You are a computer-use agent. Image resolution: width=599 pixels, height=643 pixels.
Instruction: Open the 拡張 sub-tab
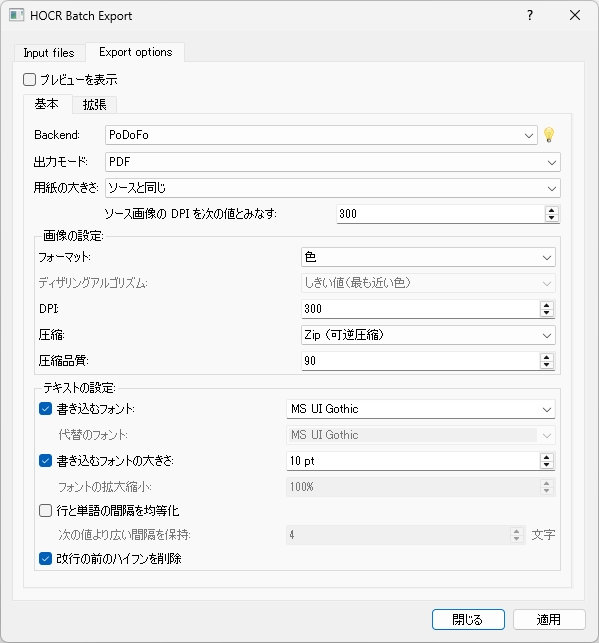95,105
